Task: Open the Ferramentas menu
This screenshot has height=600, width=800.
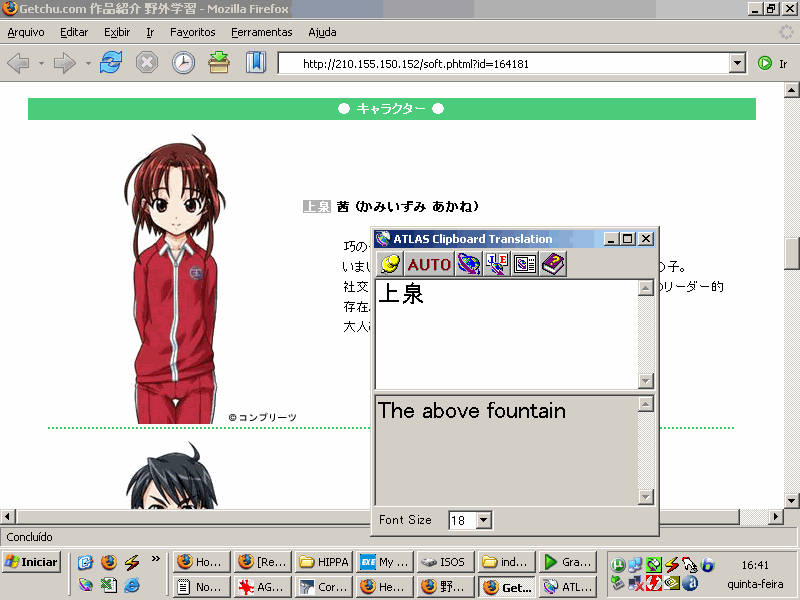Action: coord(262,33)
